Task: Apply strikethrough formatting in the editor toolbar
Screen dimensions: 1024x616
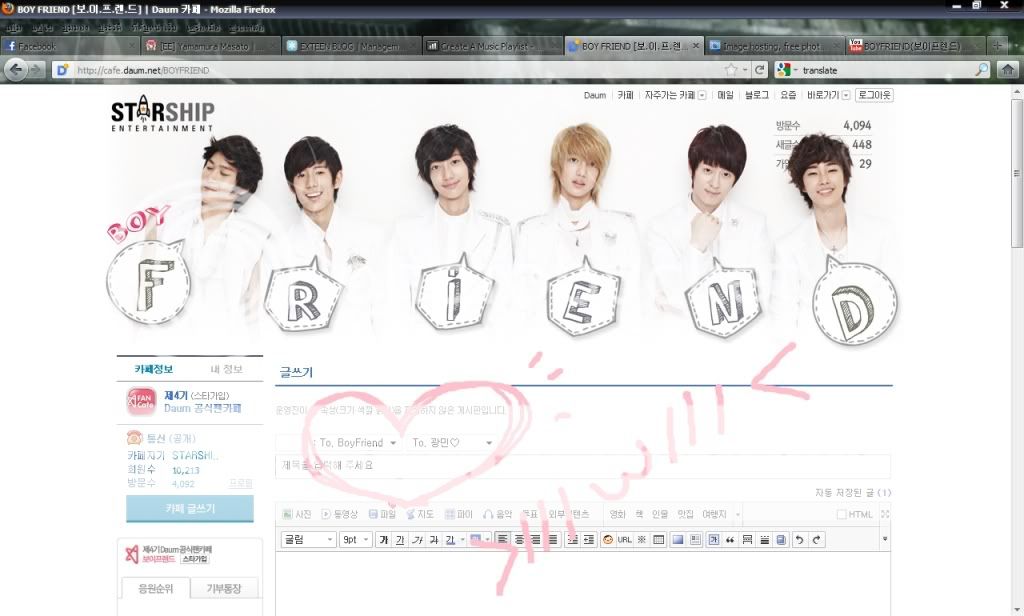Action: coord(434,540)
